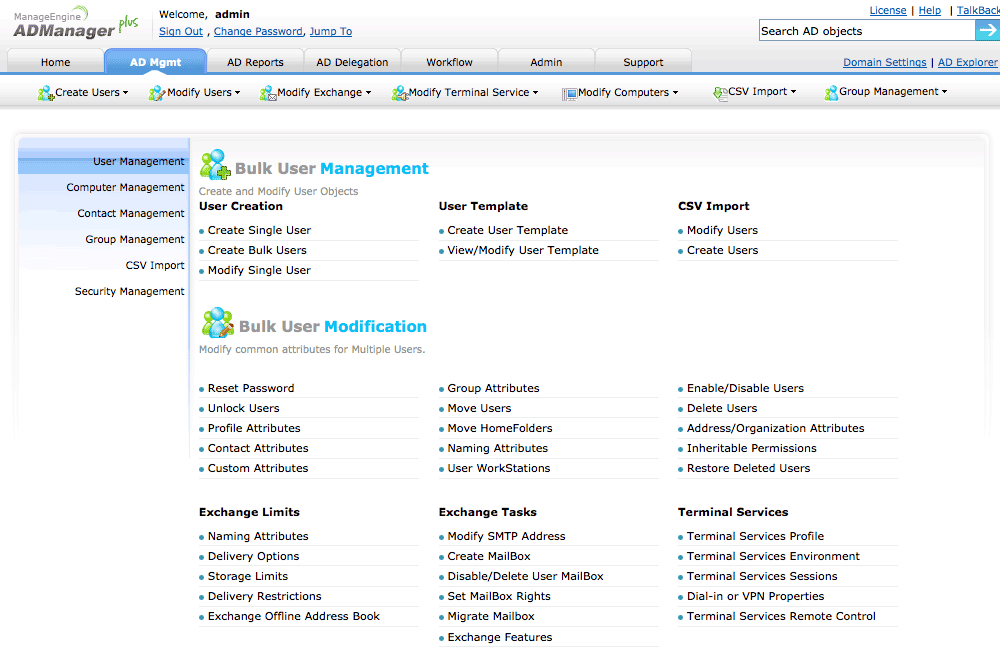Viewport: 1000px width, 648px height.
Task: Select Computer Management in the sidebar
Action: click(125, 187)
